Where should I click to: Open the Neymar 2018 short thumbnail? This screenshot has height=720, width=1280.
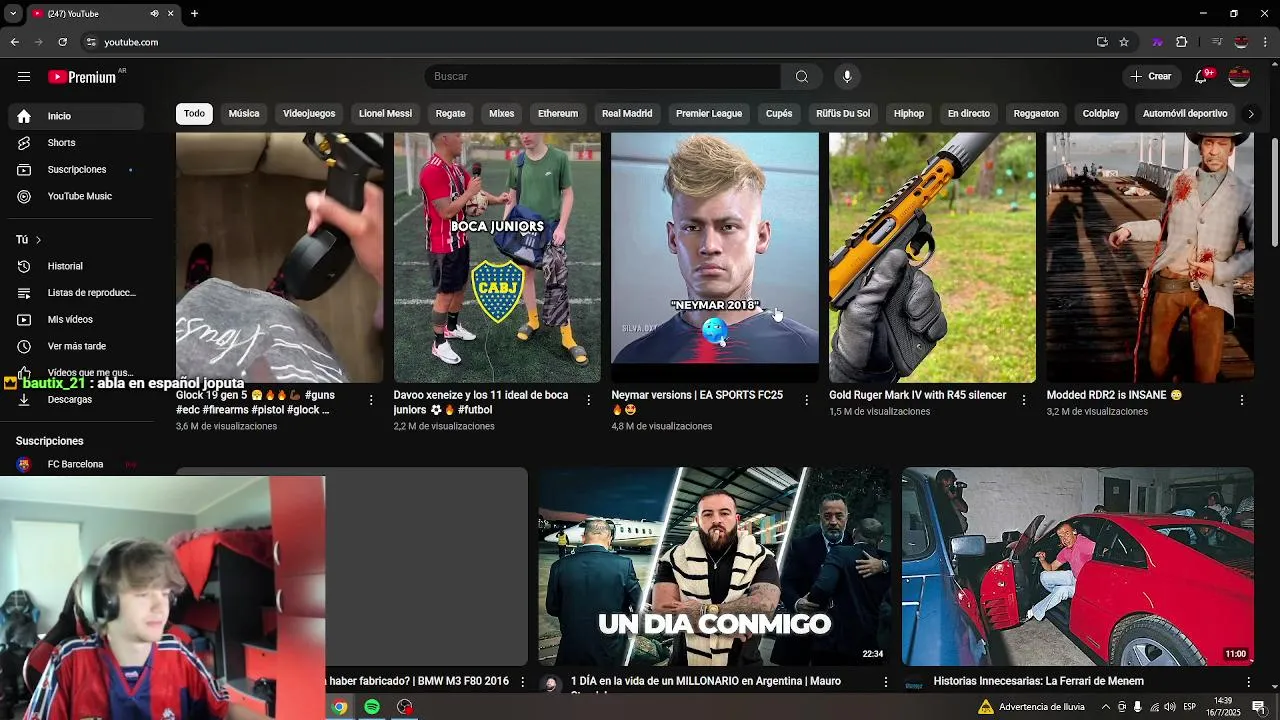pos(715,258)
